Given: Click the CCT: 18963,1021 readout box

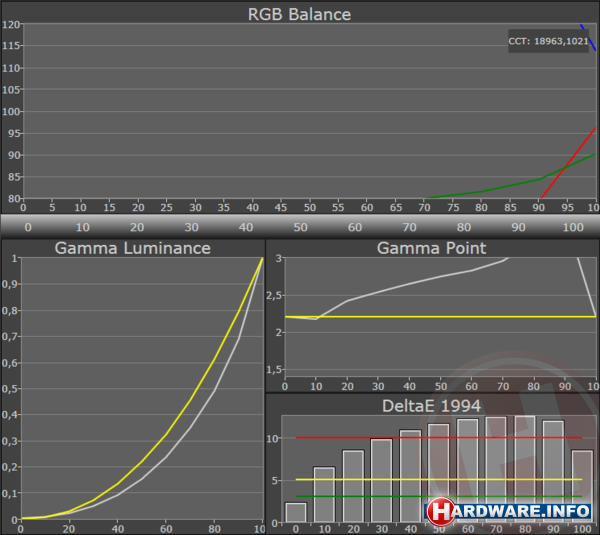Looking at the screenshot, I should click(548, 41).
